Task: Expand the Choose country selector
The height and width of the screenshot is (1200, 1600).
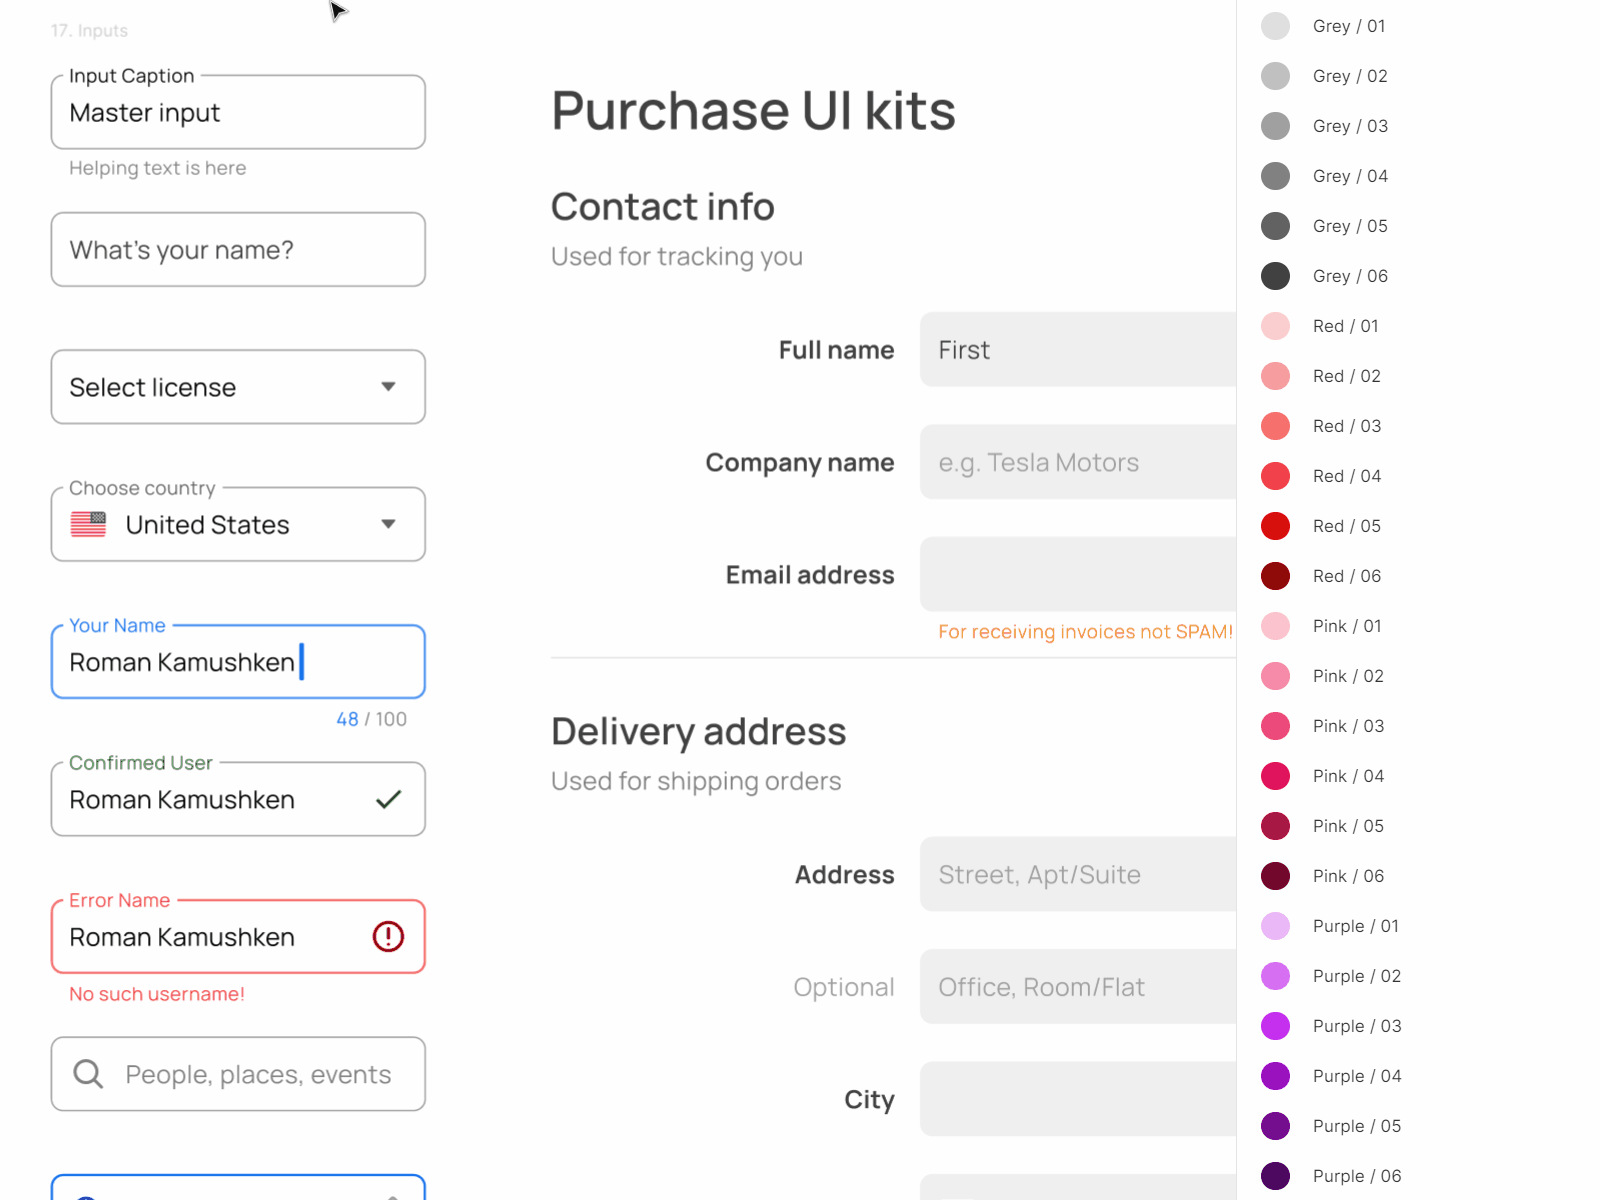Action: point(237,524)
